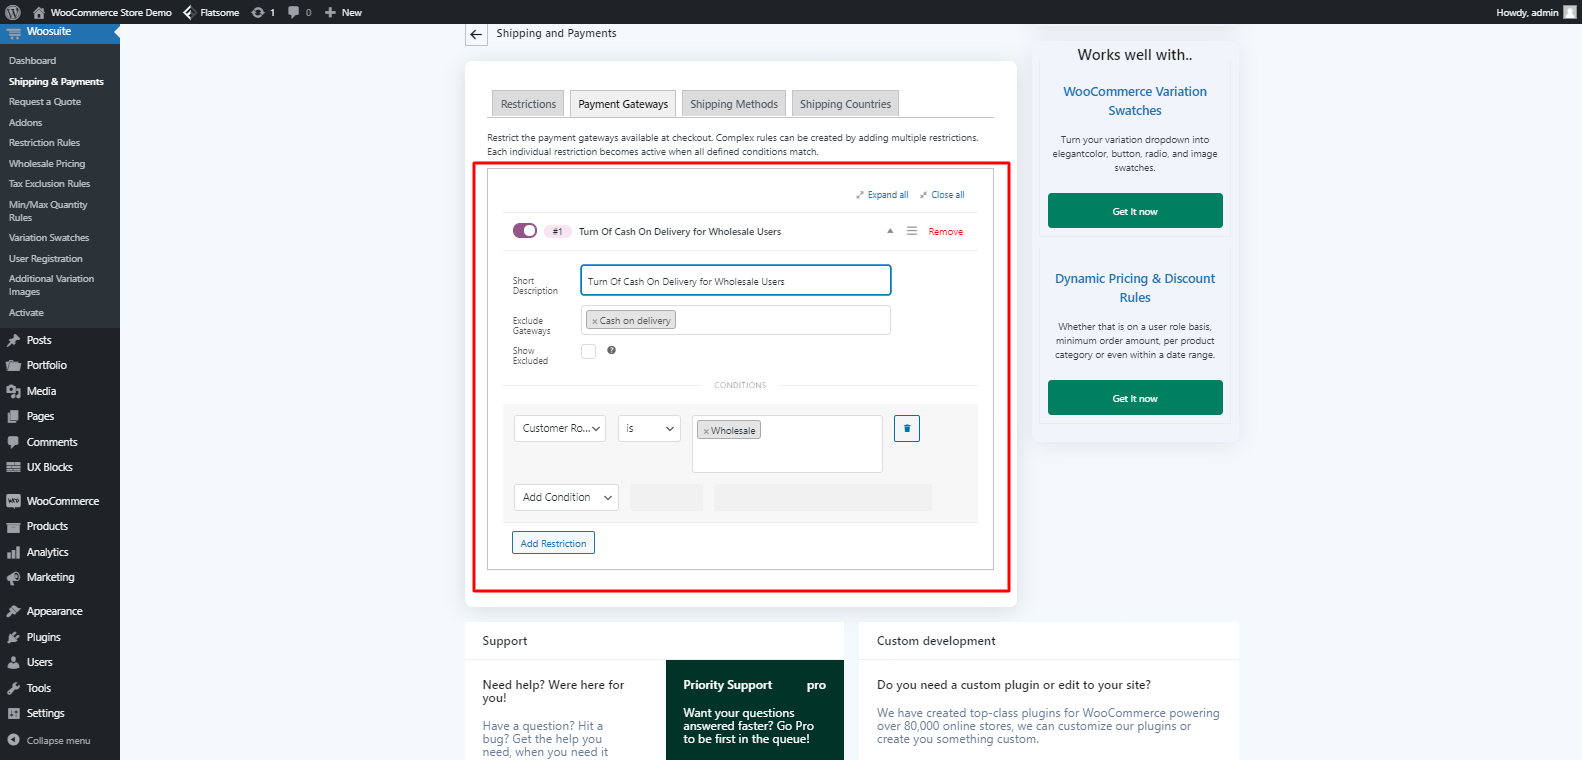Image resolution: width=1582 pixels, height=760 pixels.
Task: Open Posts via its pin icon
Action: pos(13,340)
